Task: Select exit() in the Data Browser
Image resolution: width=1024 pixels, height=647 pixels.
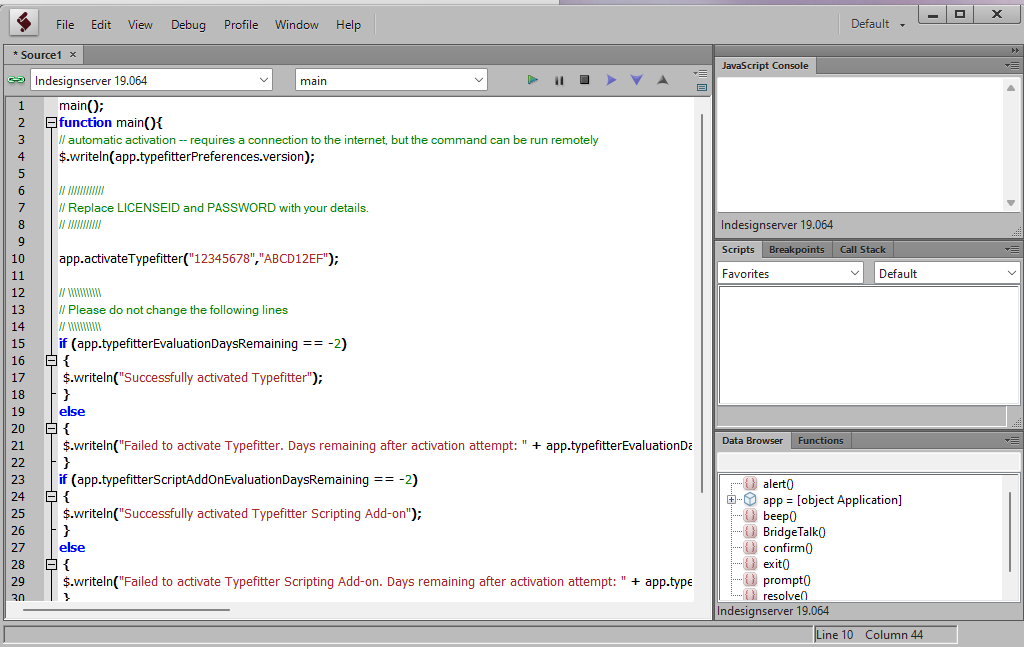Action: [776, 564]
